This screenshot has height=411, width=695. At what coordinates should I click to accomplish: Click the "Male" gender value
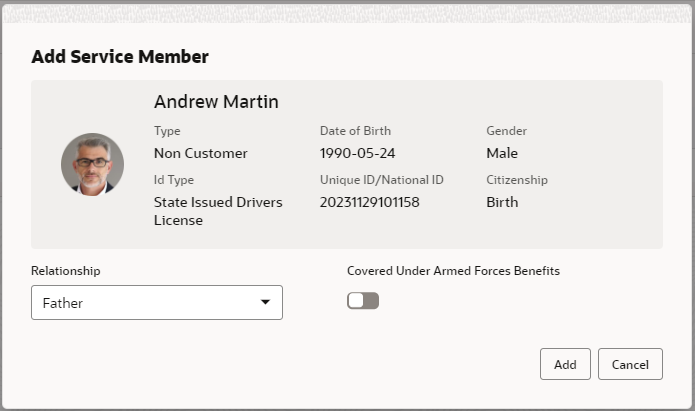[502, 153]
